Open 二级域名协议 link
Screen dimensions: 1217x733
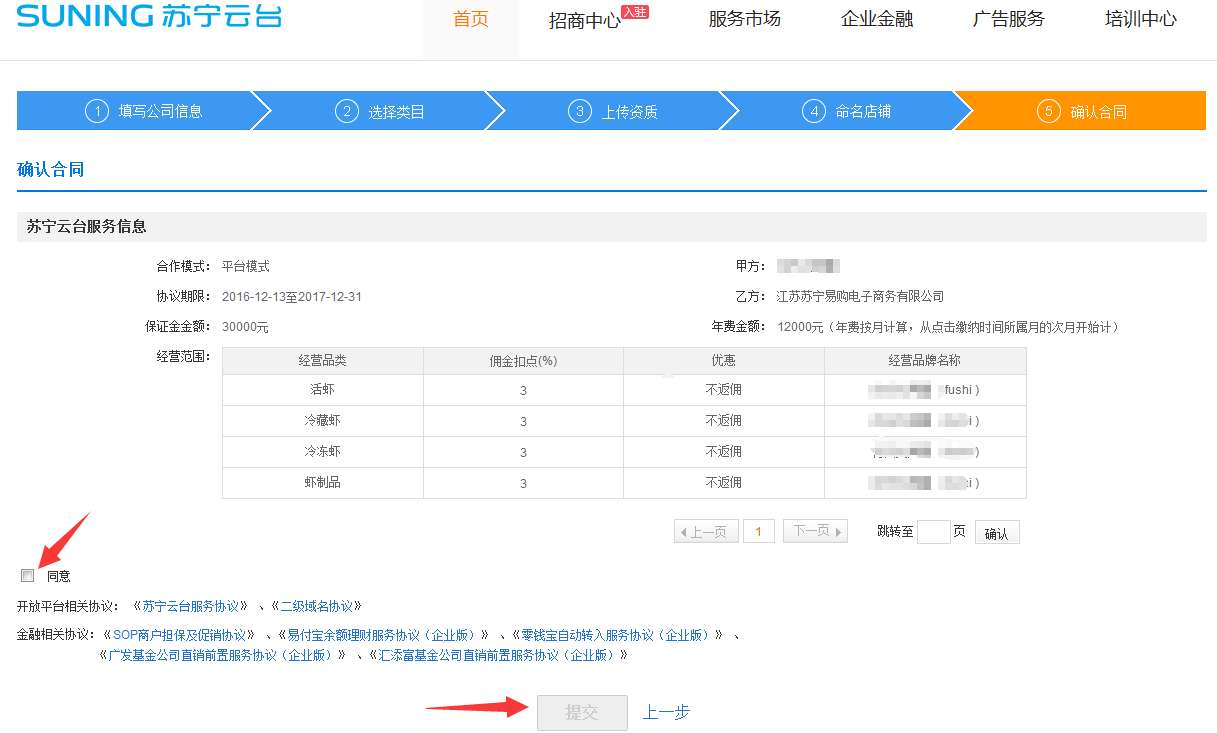[x=316, y=606]
